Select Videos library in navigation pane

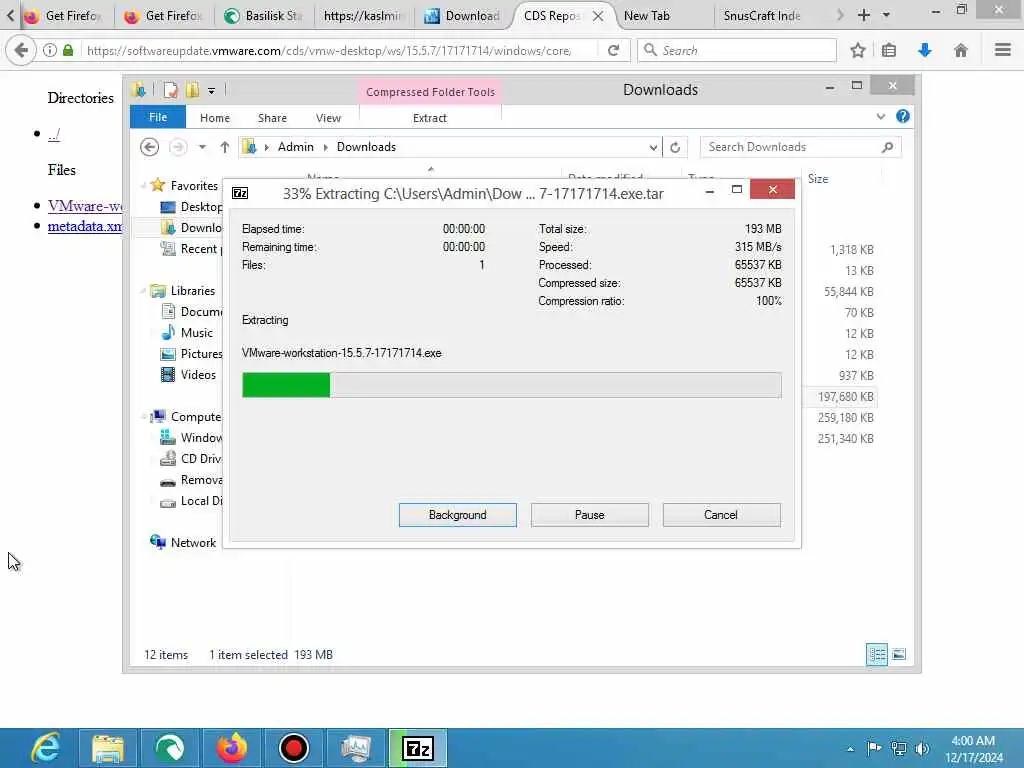pos(188,374)
